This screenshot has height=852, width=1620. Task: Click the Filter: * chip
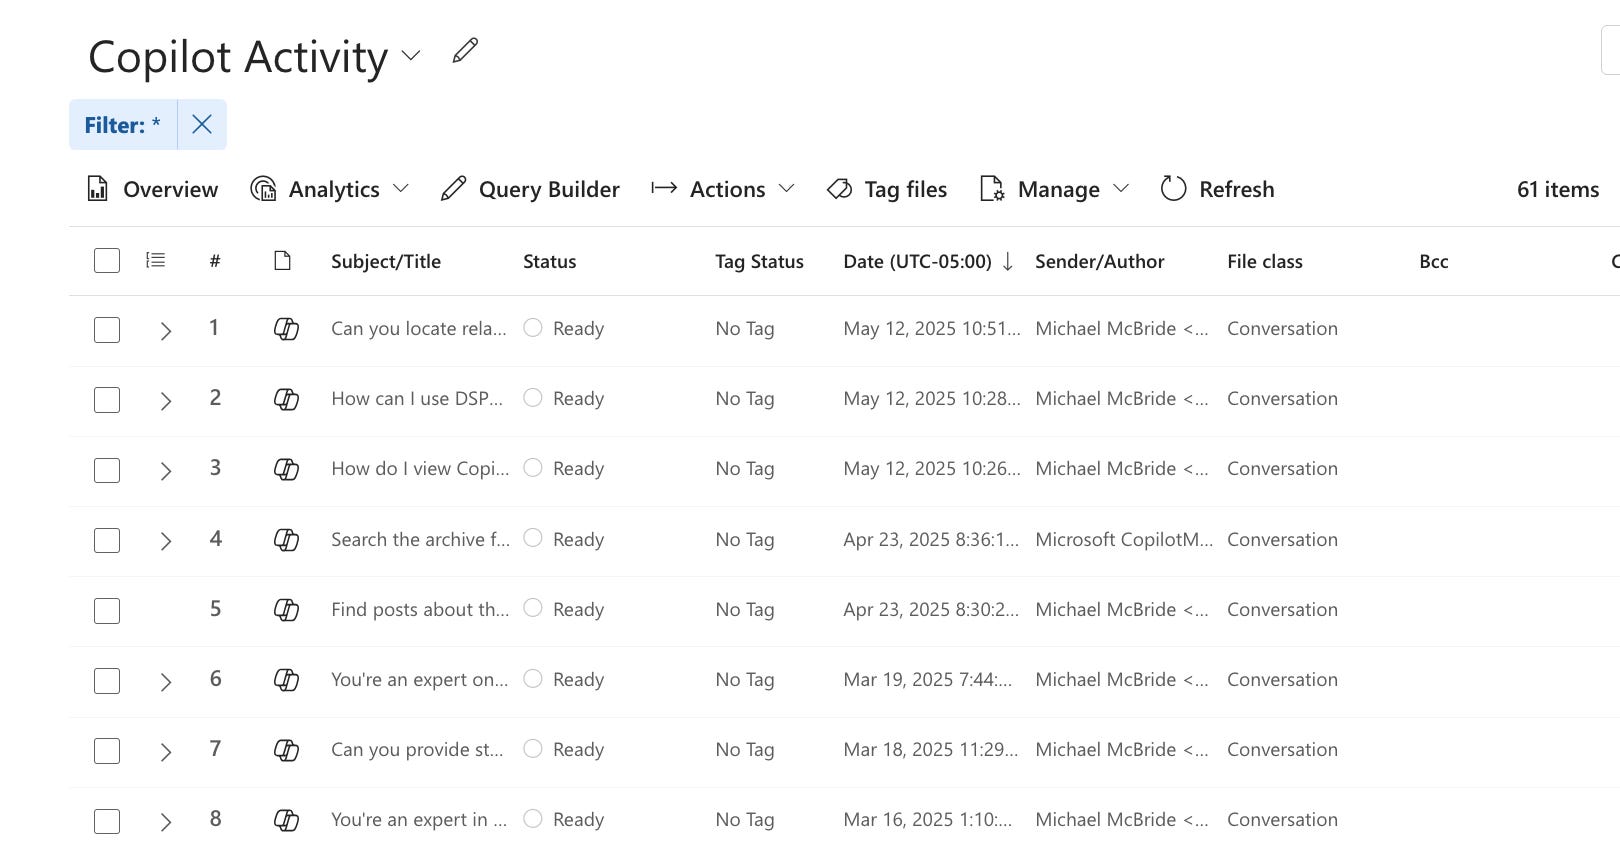coord(122,125)
